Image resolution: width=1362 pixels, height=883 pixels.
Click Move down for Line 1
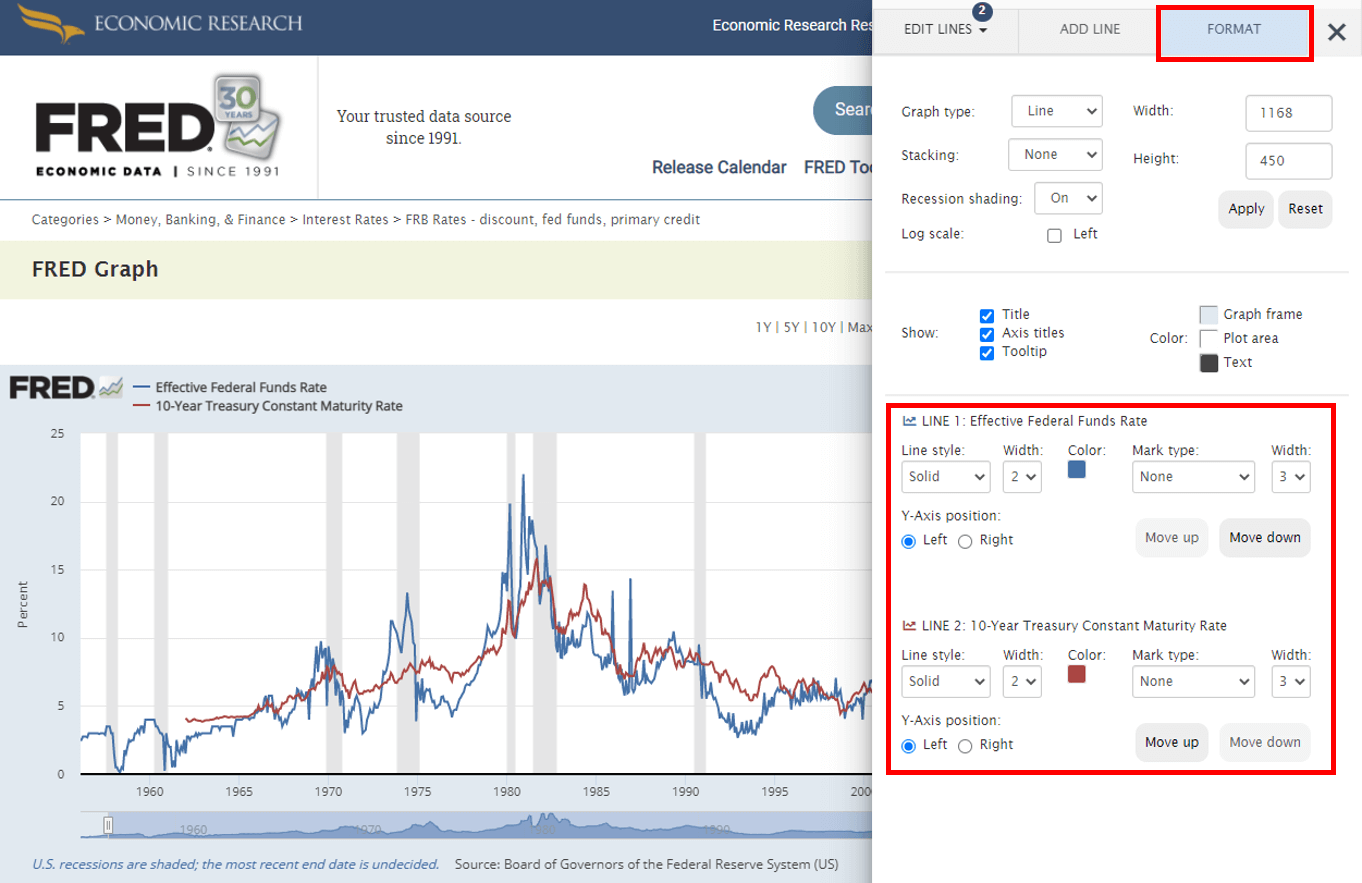click(1264, 538)
